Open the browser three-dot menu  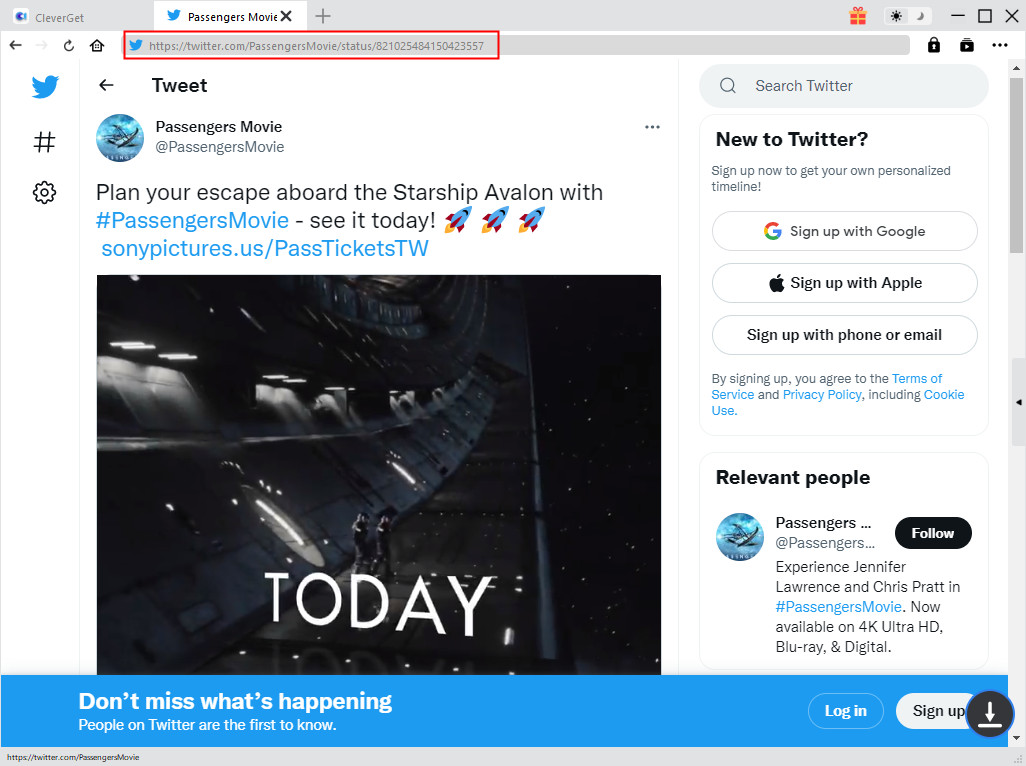tap(1000, 45)
